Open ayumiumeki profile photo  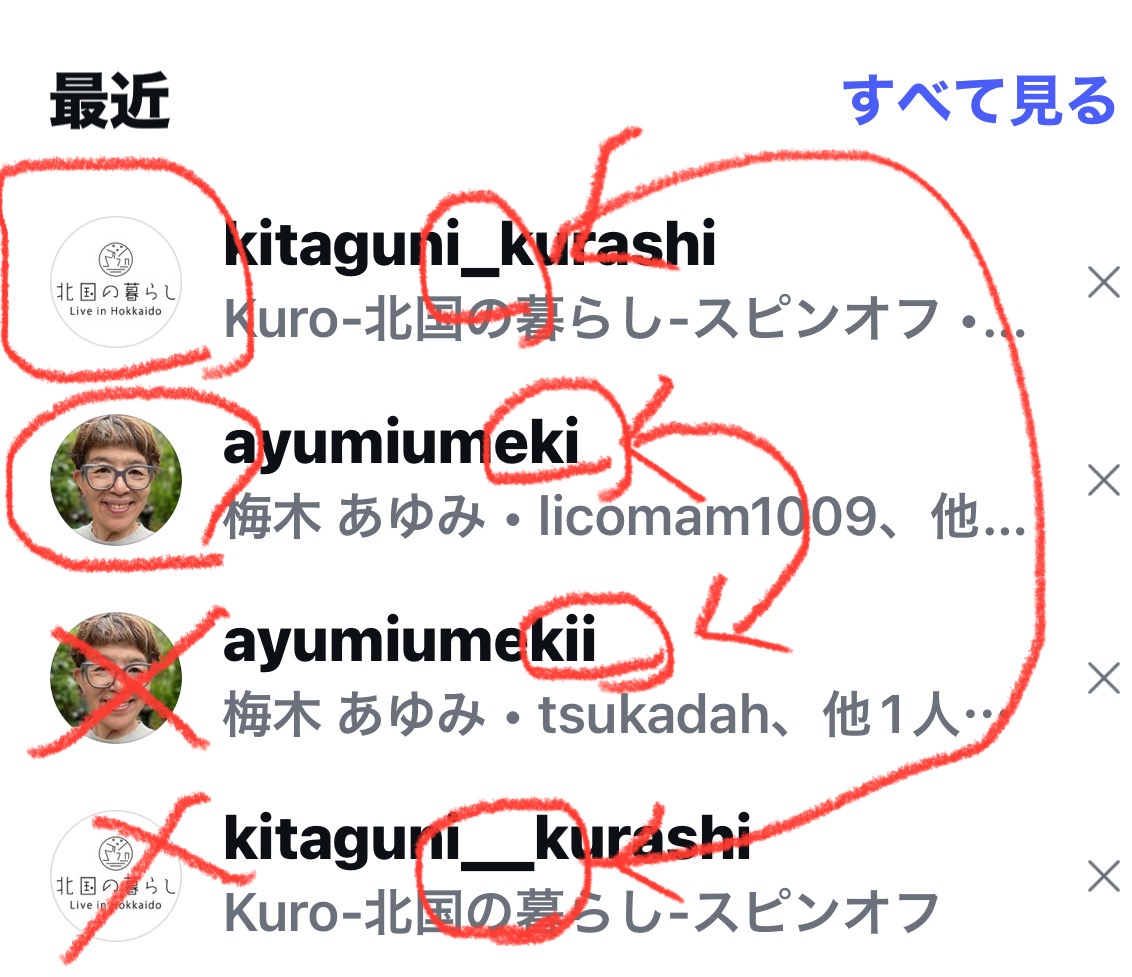point(116,480)
